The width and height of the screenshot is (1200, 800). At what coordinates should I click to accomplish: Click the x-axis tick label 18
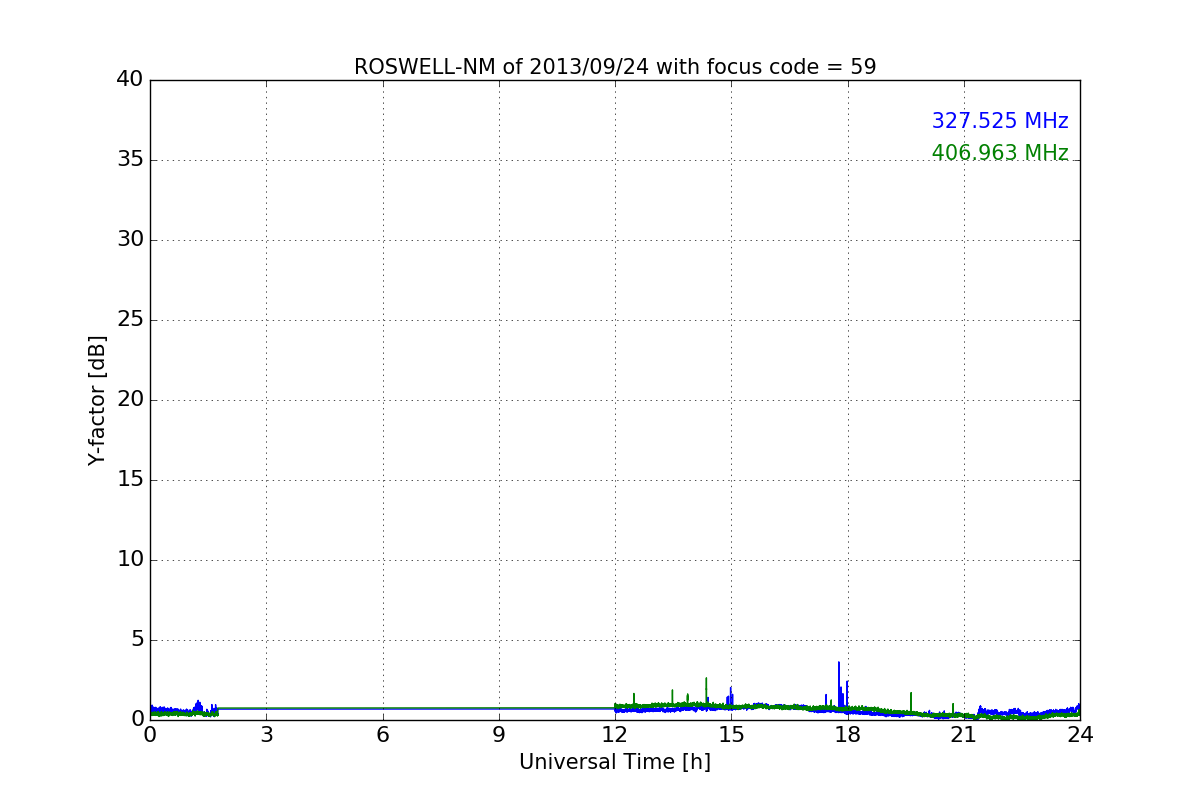[848, 734]
